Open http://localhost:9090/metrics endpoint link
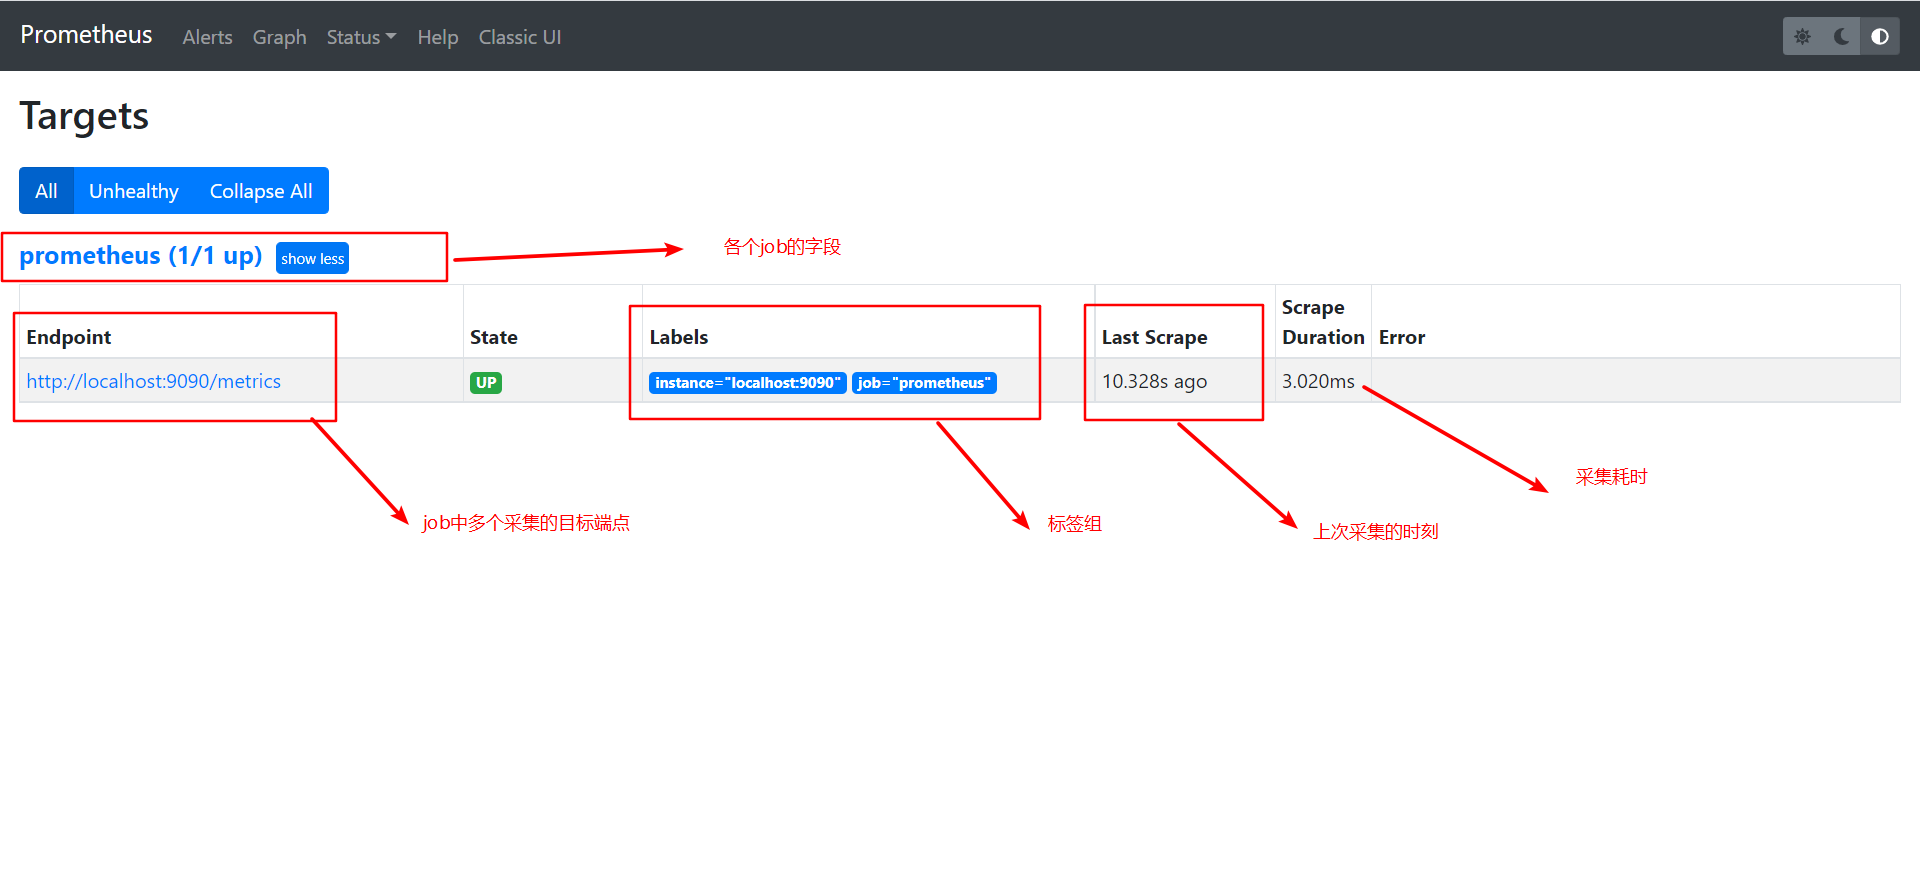Image resolution: width=1920 pixels, height=877 pixels. tap(154, 381)
